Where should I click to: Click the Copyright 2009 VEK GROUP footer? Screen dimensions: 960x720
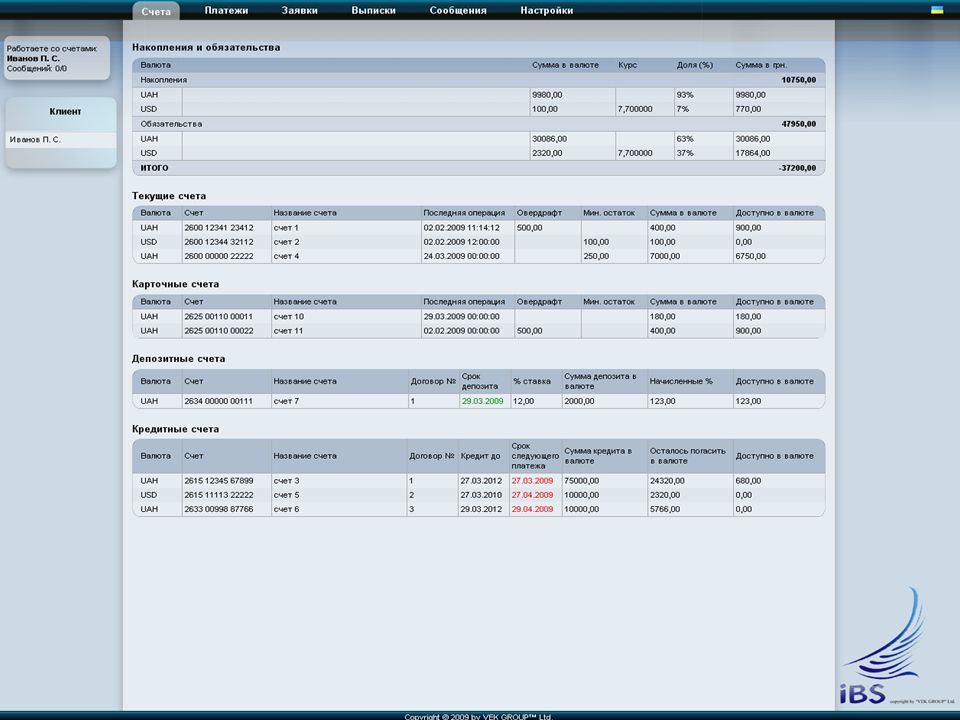coord(479,716)
